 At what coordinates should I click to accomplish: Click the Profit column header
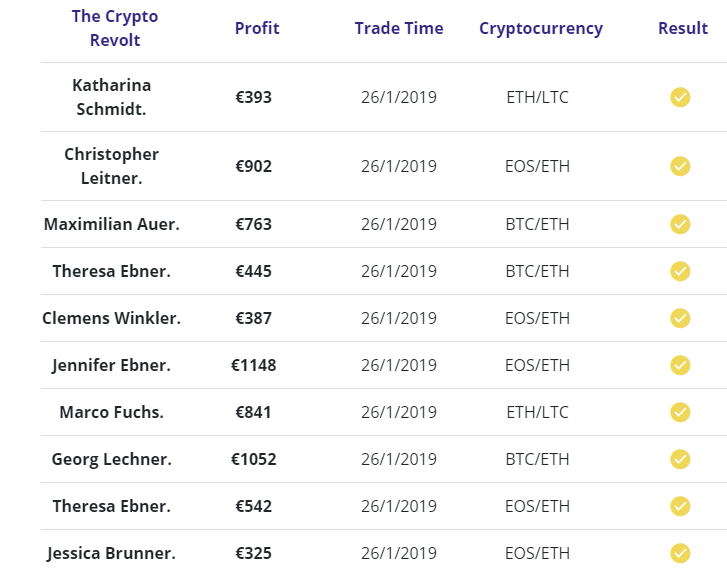pos(257,28)
